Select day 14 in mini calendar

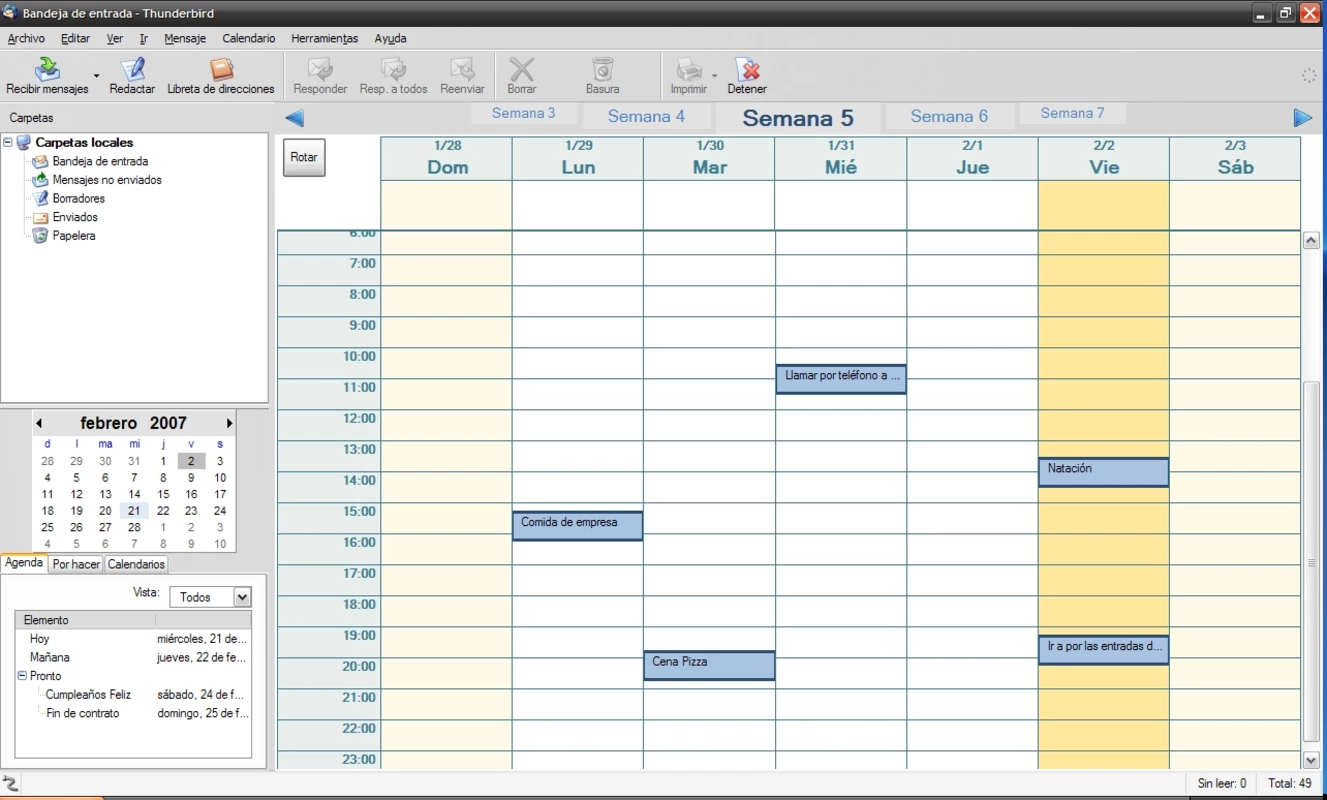tap(134, 494)
